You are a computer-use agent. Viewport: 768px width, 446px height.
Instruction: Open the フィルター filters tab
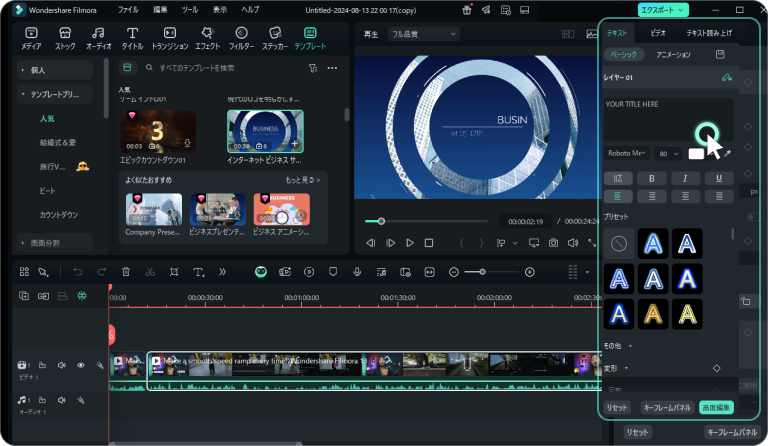(x=241, y=38)
